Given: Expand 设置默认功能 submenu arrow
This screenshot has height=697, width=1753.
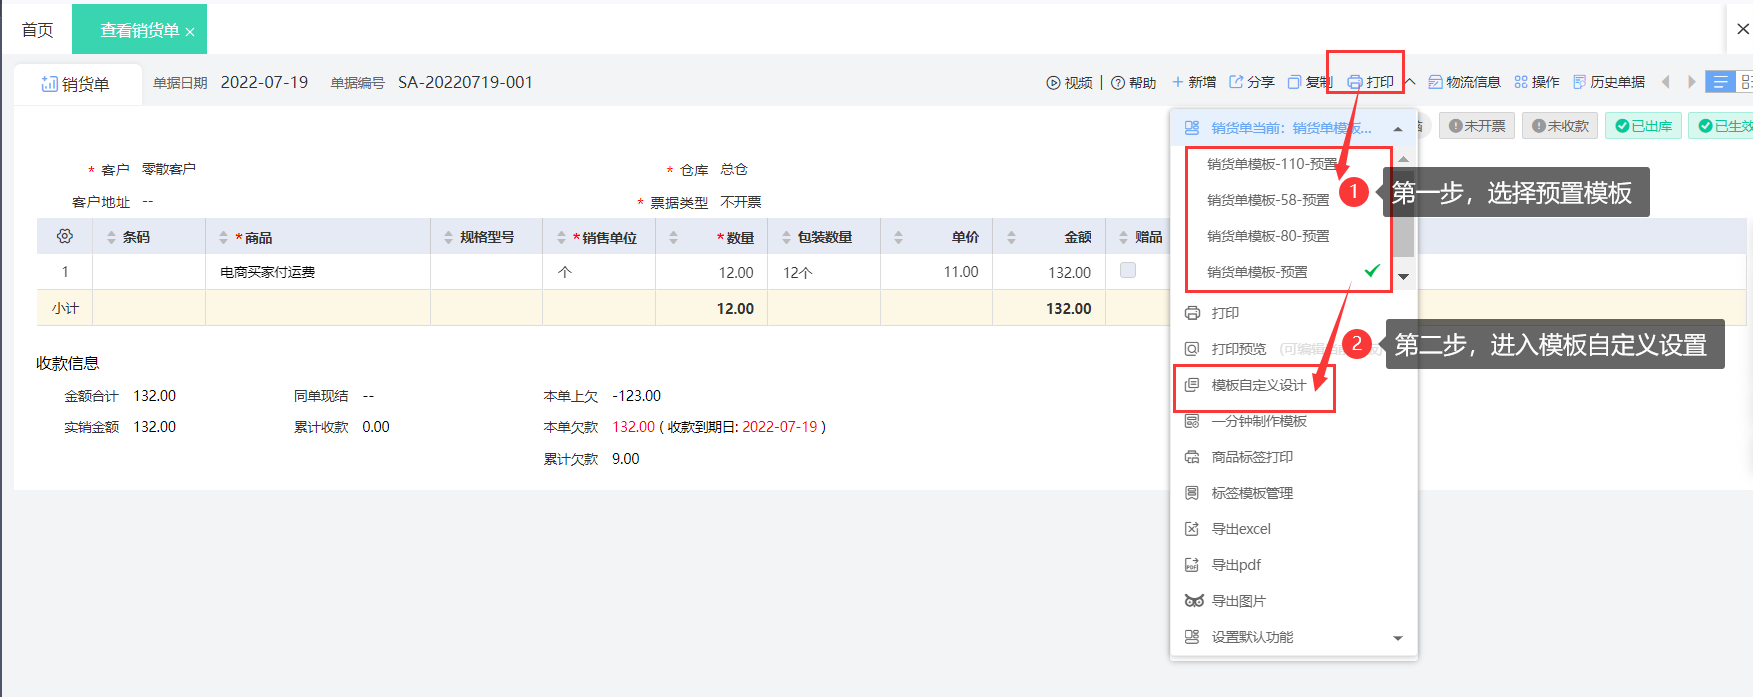Looking at the screenshot, I should pyautogui.click(x=1398, y=638).
